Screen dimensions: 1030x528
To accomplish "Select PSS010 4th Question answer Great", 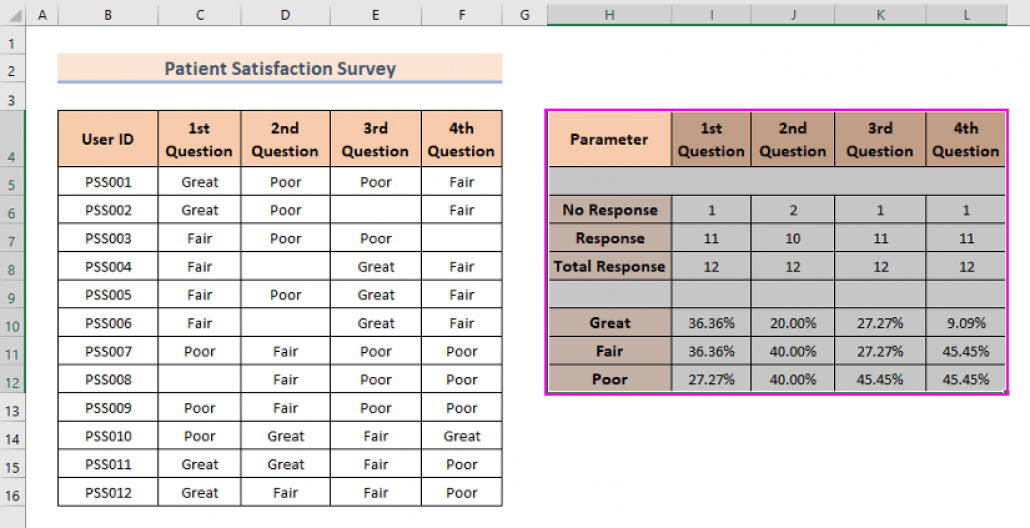I will pos(462,436).
